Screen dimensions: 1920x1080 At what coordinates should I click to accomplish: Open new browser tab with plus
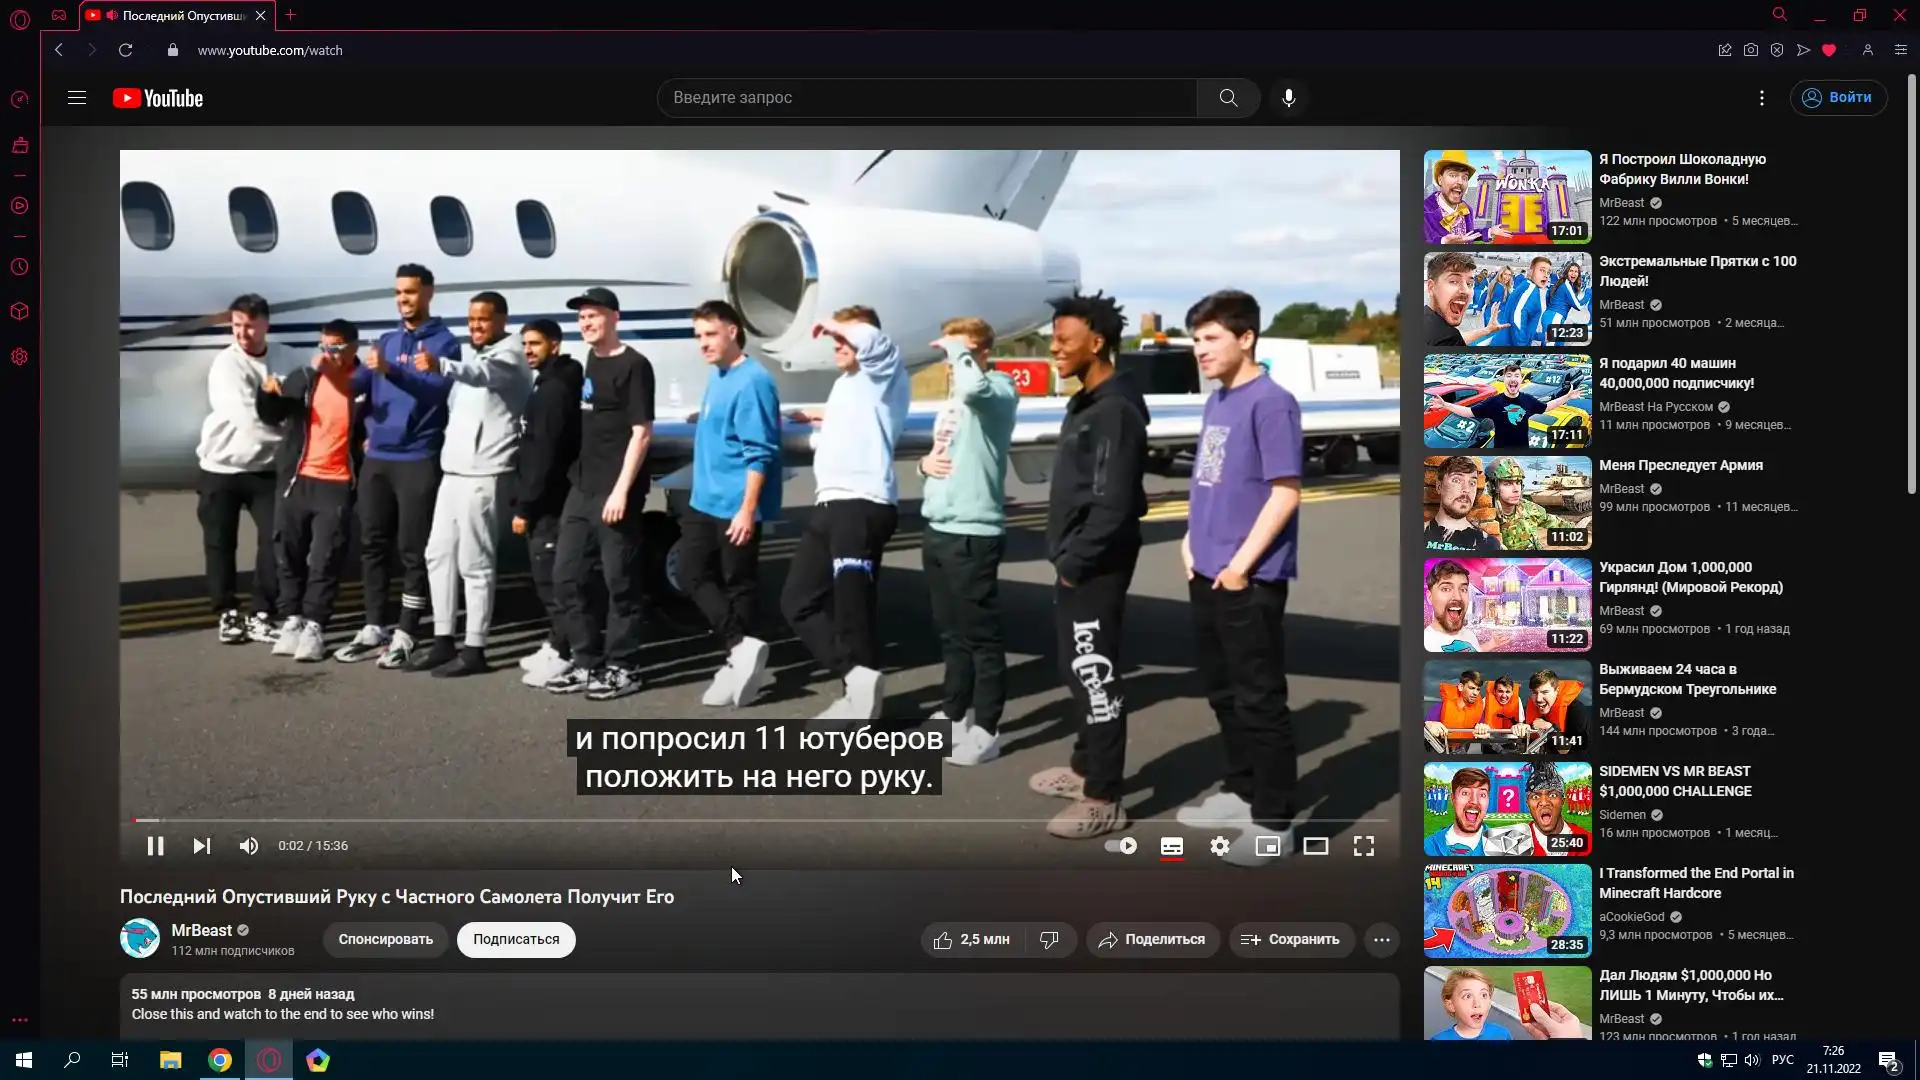click(x=291, y=15)
